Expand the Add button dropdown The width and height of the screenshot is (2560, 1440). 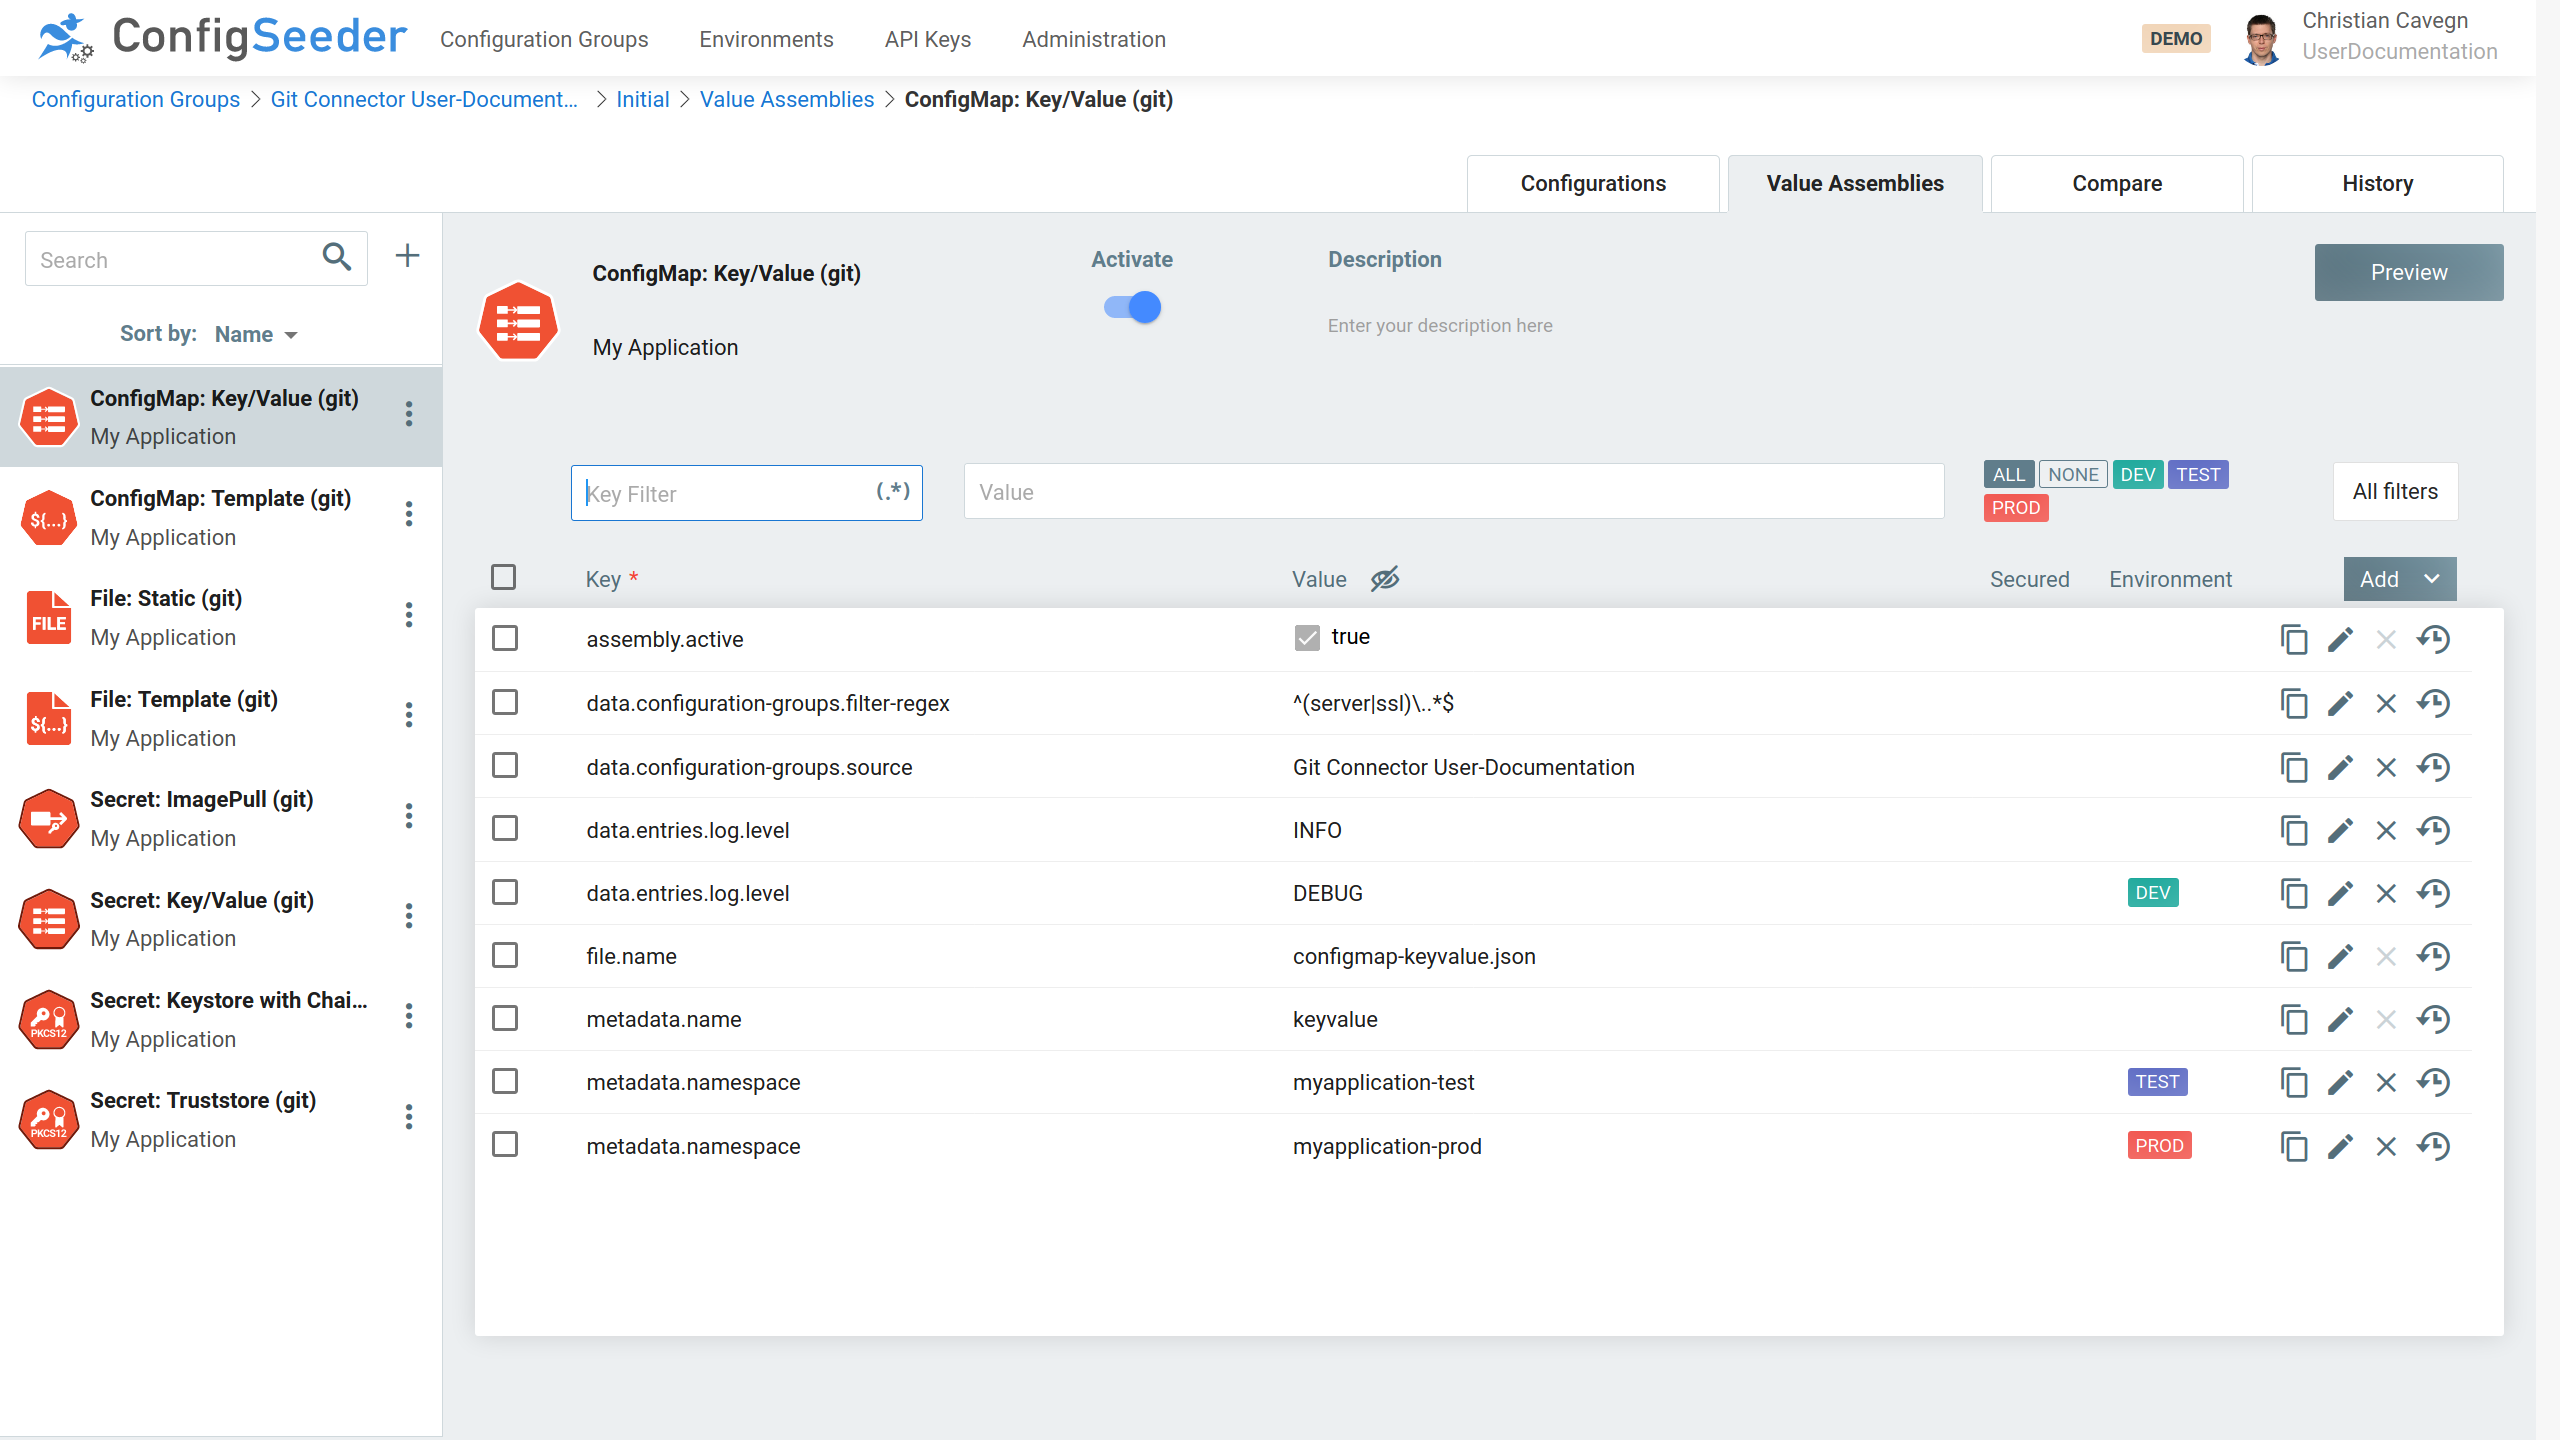click(x=2433, y=579)
